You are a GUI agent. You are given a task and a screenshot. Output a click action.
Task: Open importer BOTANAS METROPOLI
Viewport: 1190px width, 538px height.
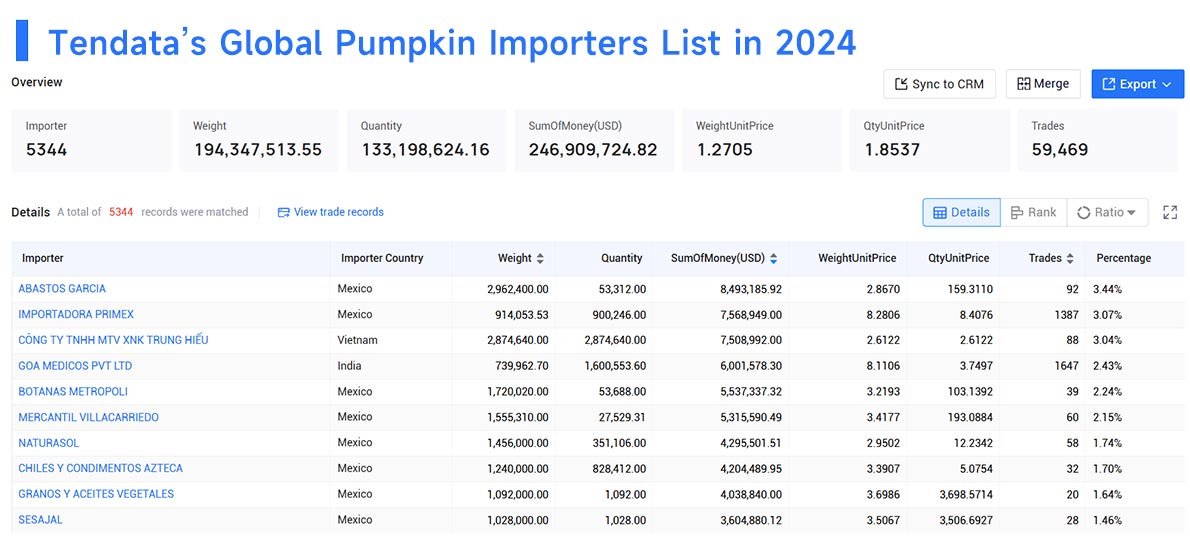pos(73,392)
